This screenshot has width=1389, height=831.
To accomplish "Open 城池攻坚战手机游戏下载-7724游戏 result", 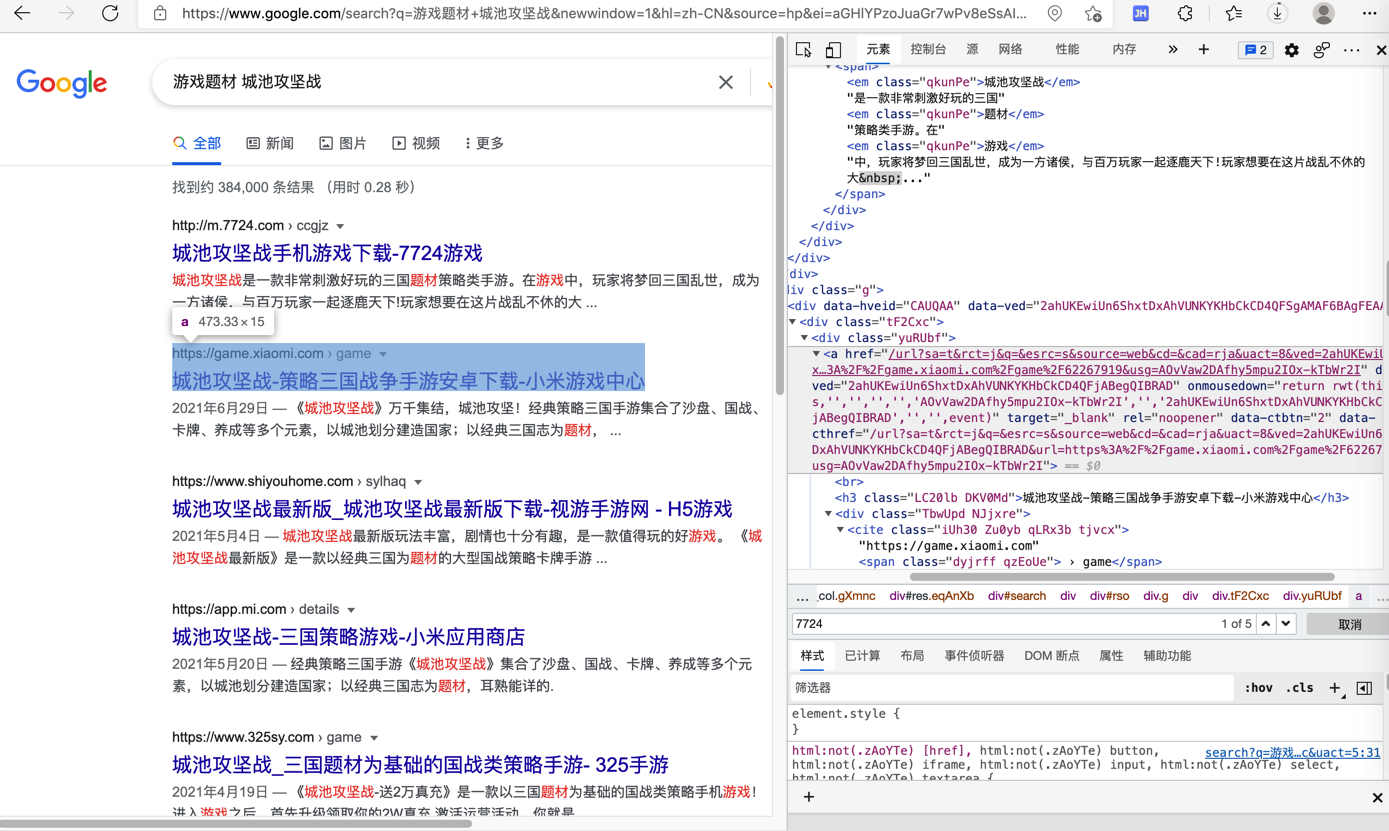I will [327, 253].
